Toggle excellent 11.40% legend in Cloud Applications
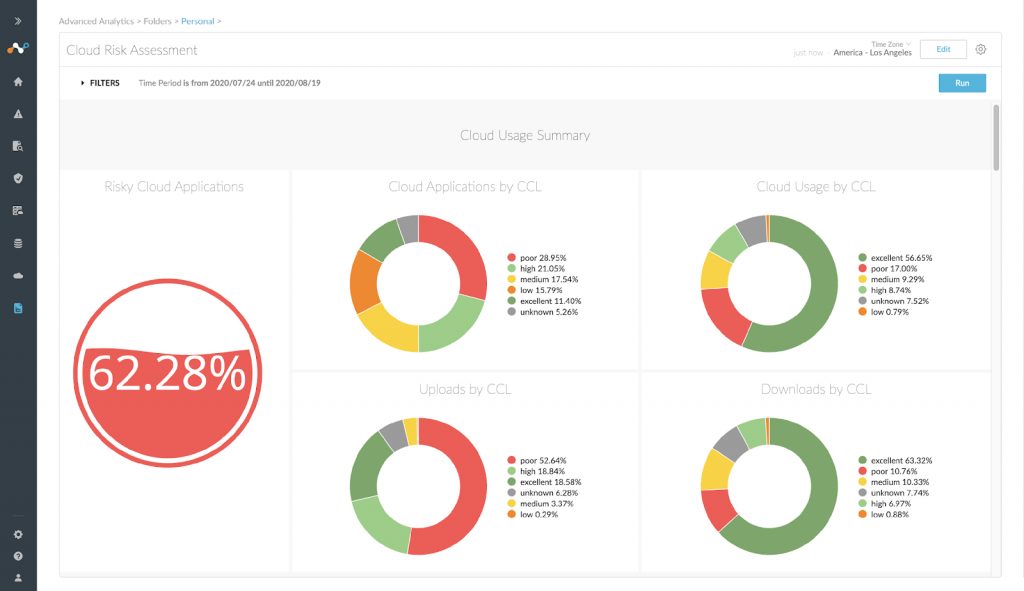 [x=544, y=301]
